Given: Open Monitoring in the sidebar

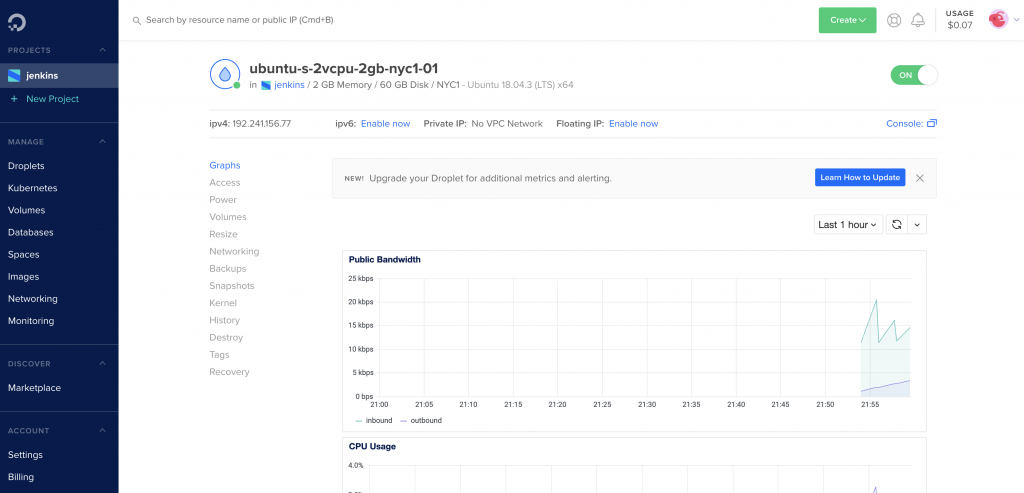Looking at the screenshot, I should tap(31, 321).
